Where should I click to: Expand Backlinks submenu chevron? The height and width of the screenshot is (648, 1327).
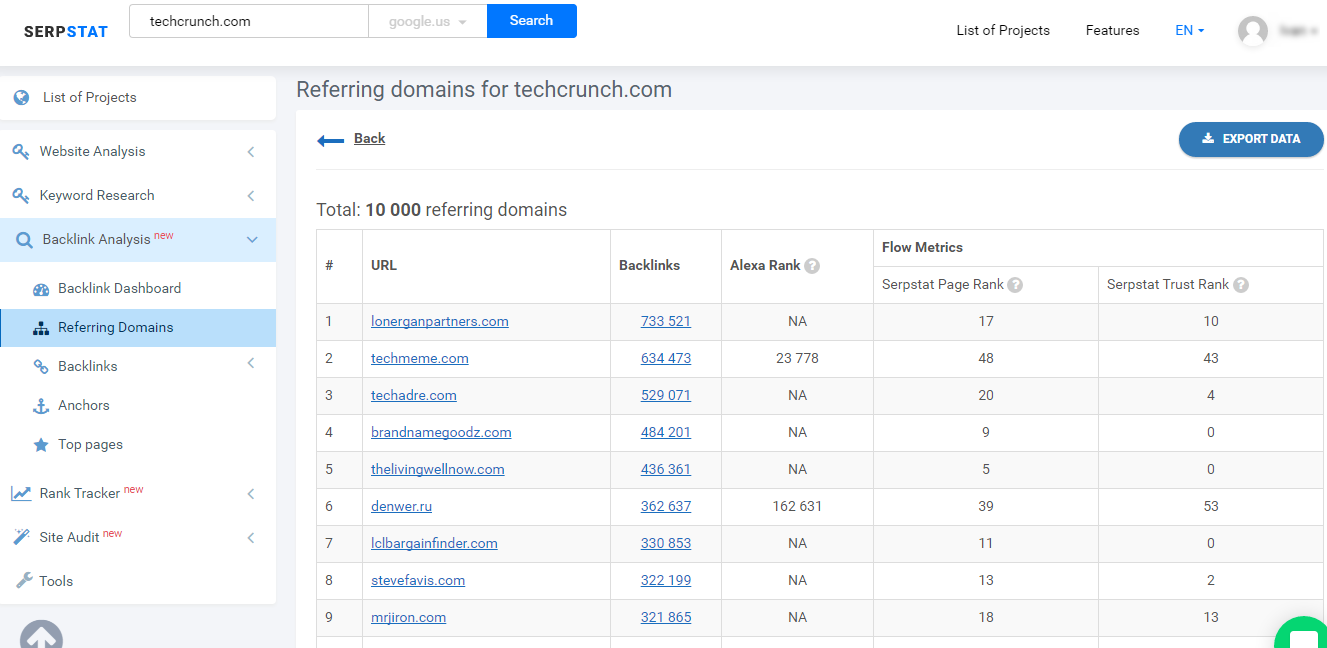251,364
